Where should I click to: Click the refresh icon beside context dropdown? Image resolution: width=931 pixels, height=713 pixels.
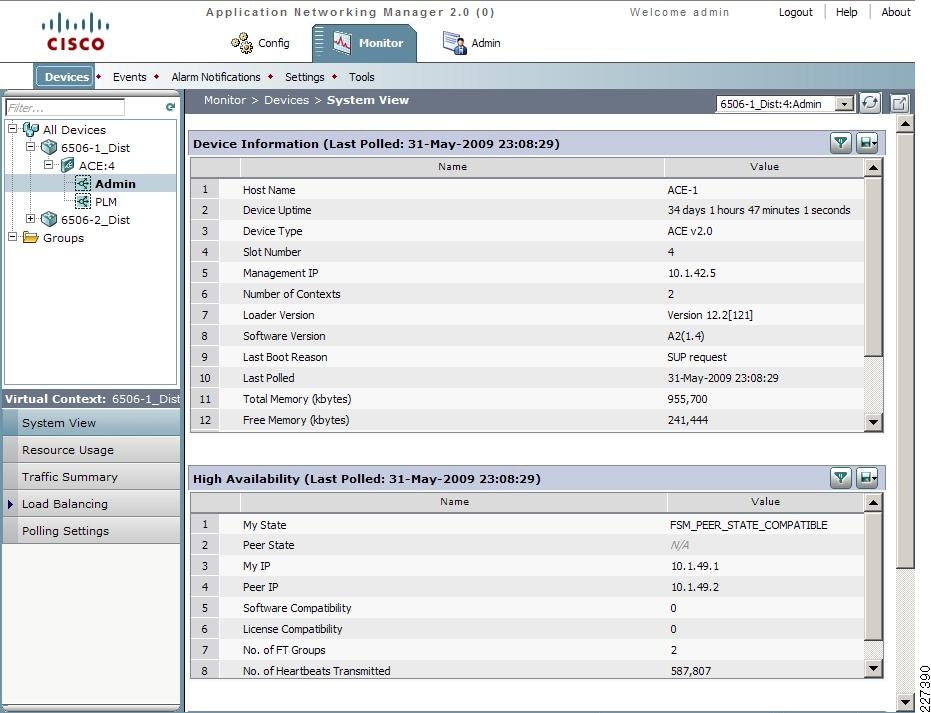[870, 103]
